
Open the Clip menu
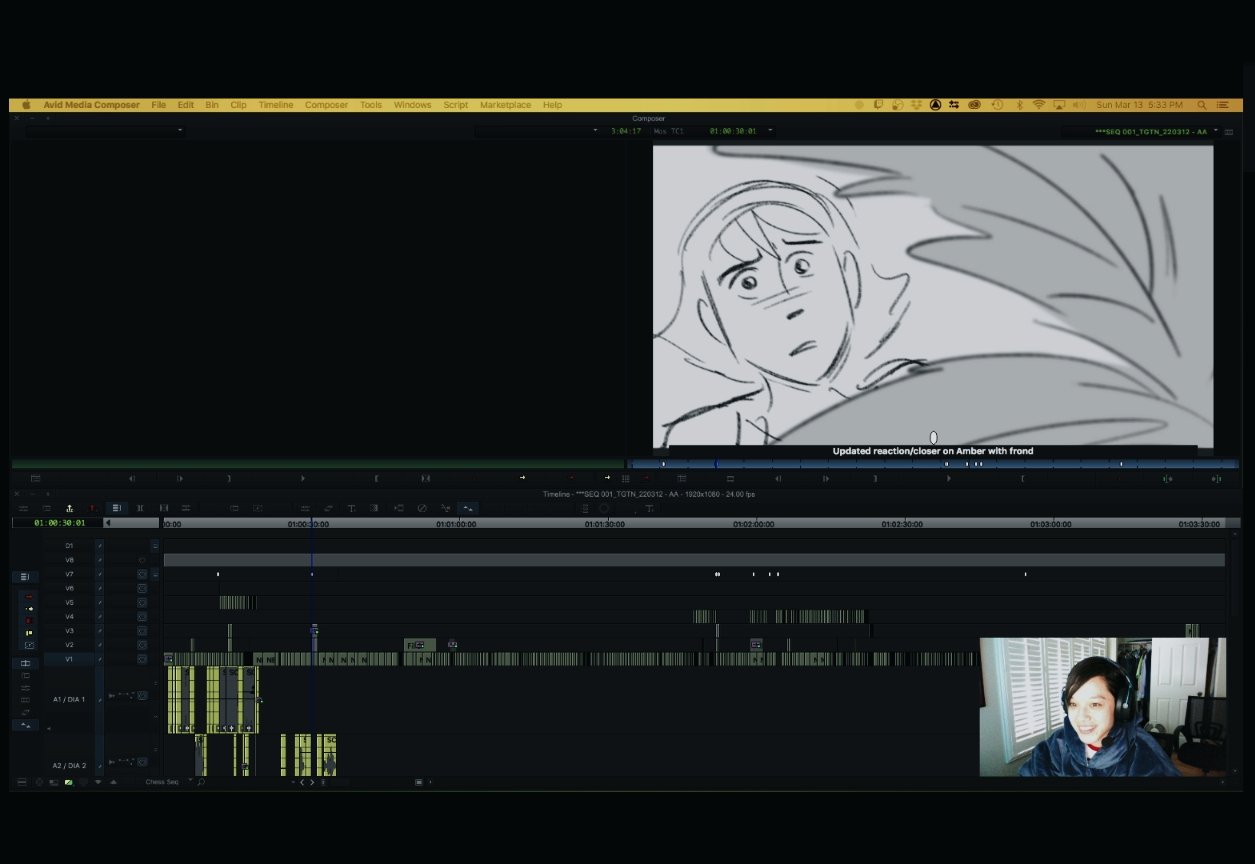[238, 105]
